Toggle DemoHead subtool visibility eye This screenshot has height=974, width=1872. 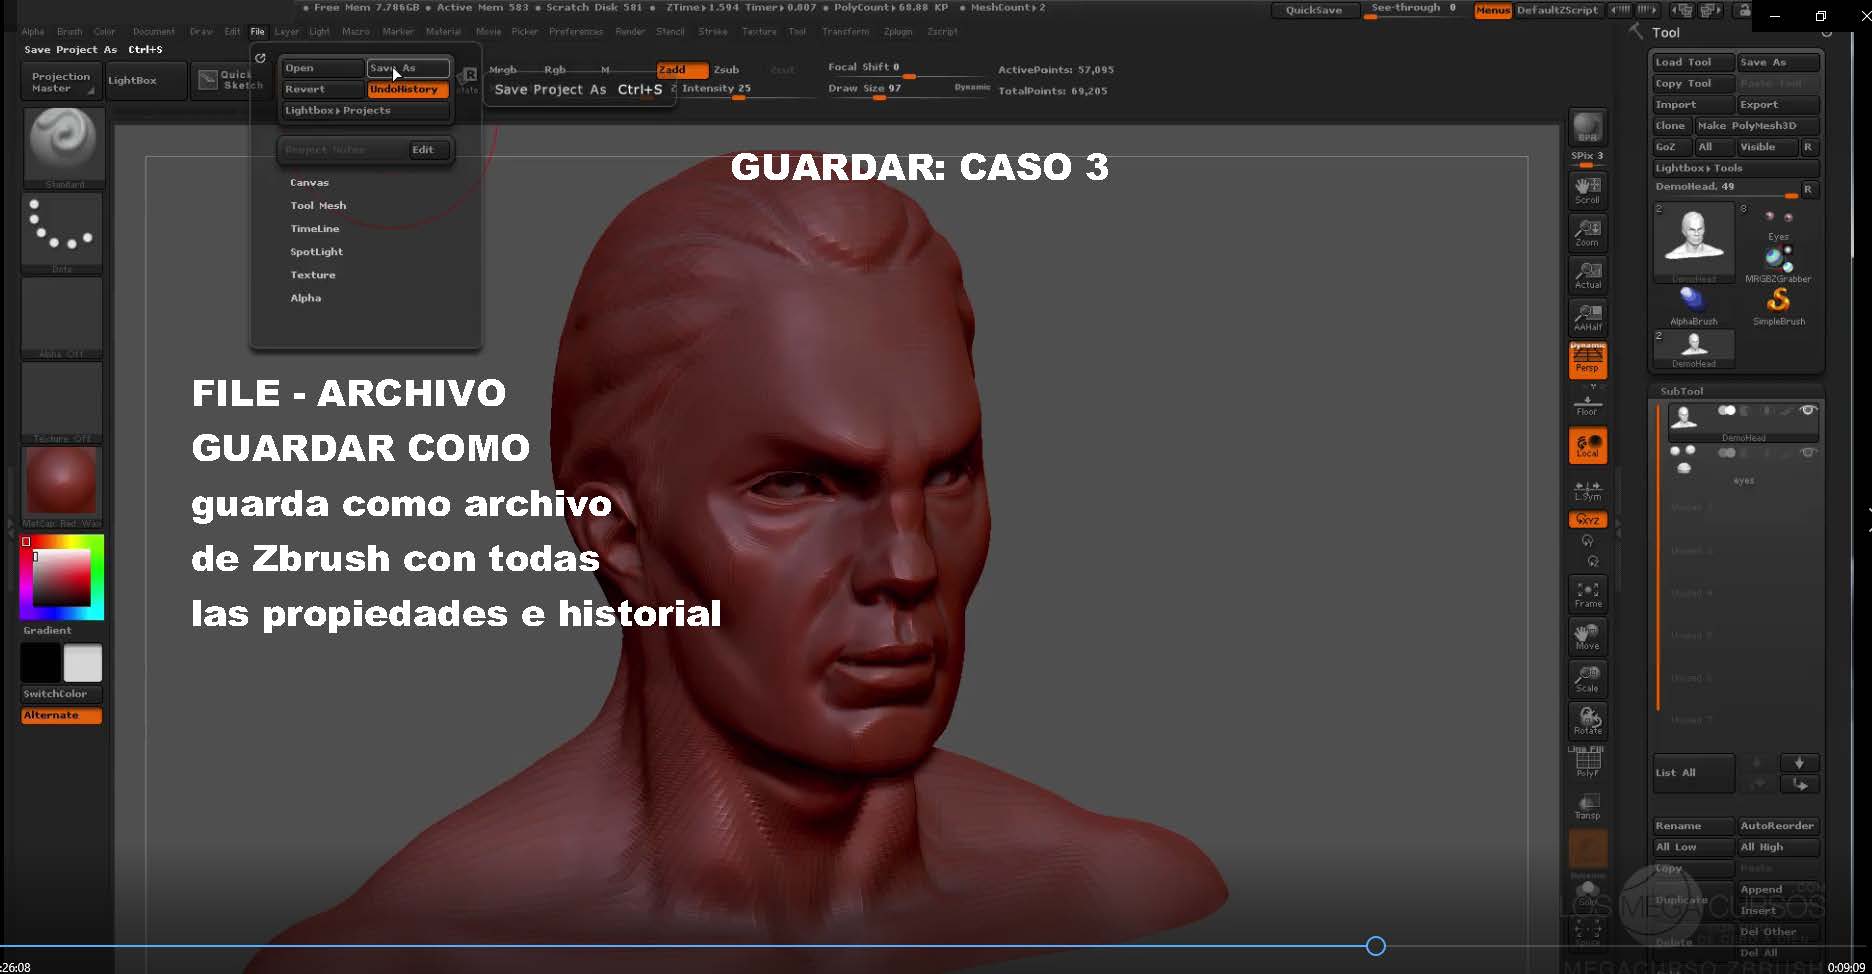(x=1808, y=411)
